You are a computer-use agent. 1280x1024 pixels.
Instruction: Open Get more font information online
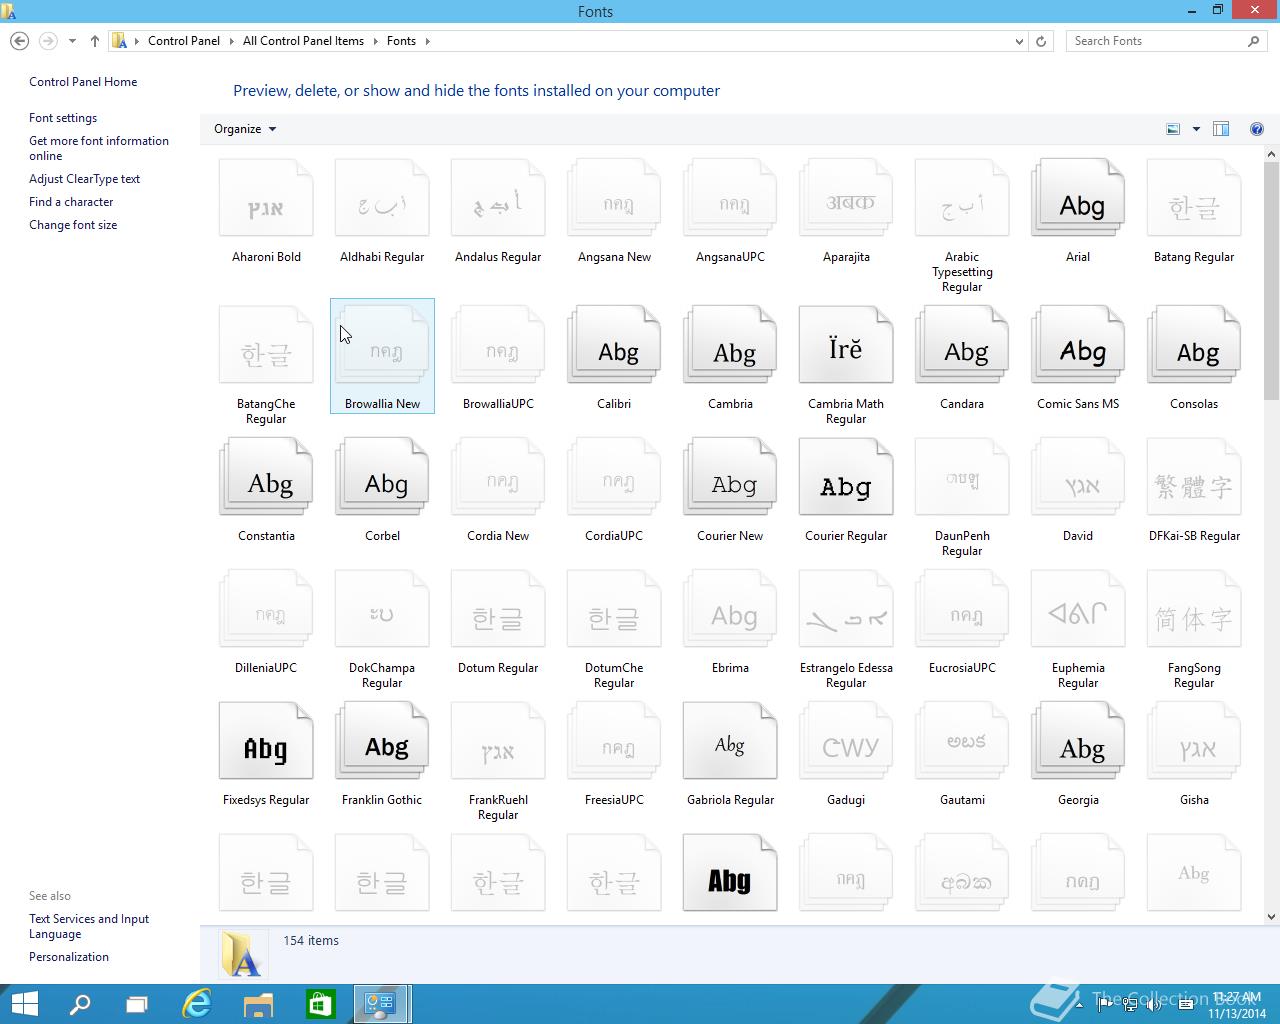click(99, 148)
